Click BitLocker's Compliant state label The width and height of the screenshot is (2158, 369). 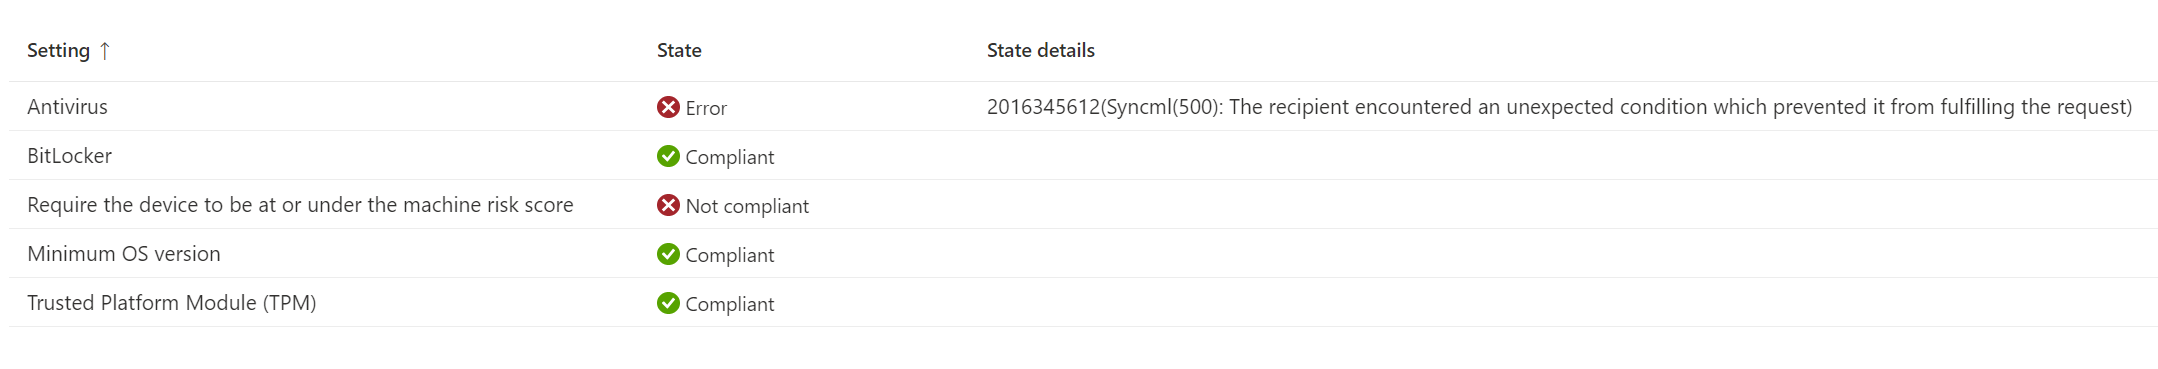tap(730, 157)
